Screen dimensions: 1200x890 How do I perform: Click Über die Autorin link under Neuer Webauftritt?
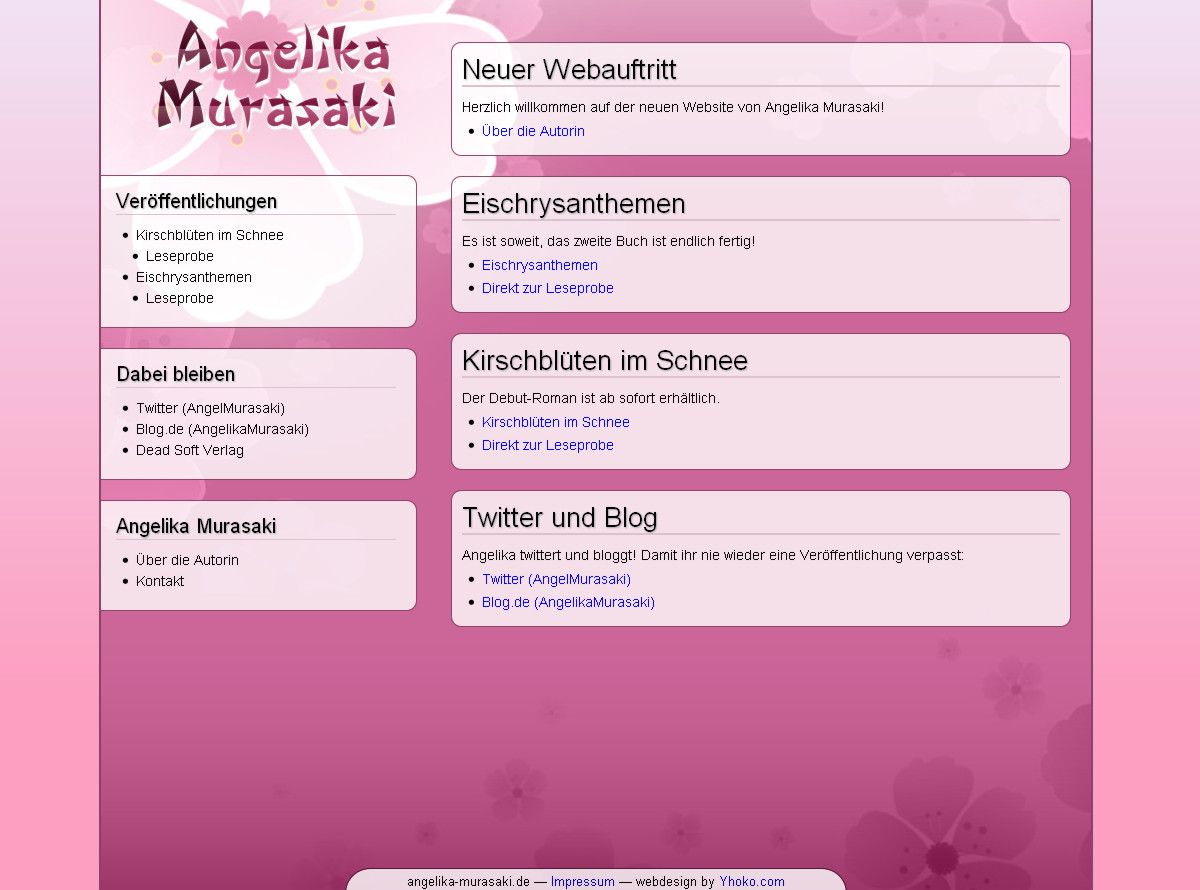pyautogui.click(x=533, y=131)
